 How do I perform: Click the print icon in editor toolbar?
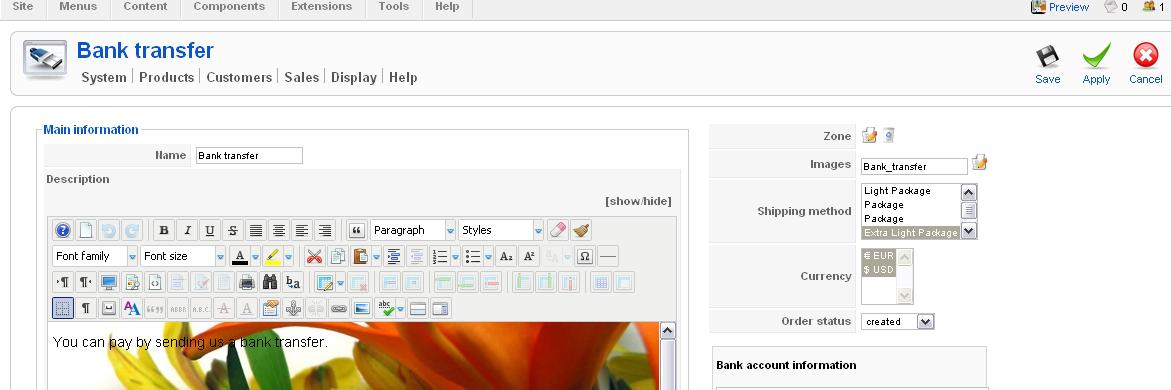pos(246,282)
